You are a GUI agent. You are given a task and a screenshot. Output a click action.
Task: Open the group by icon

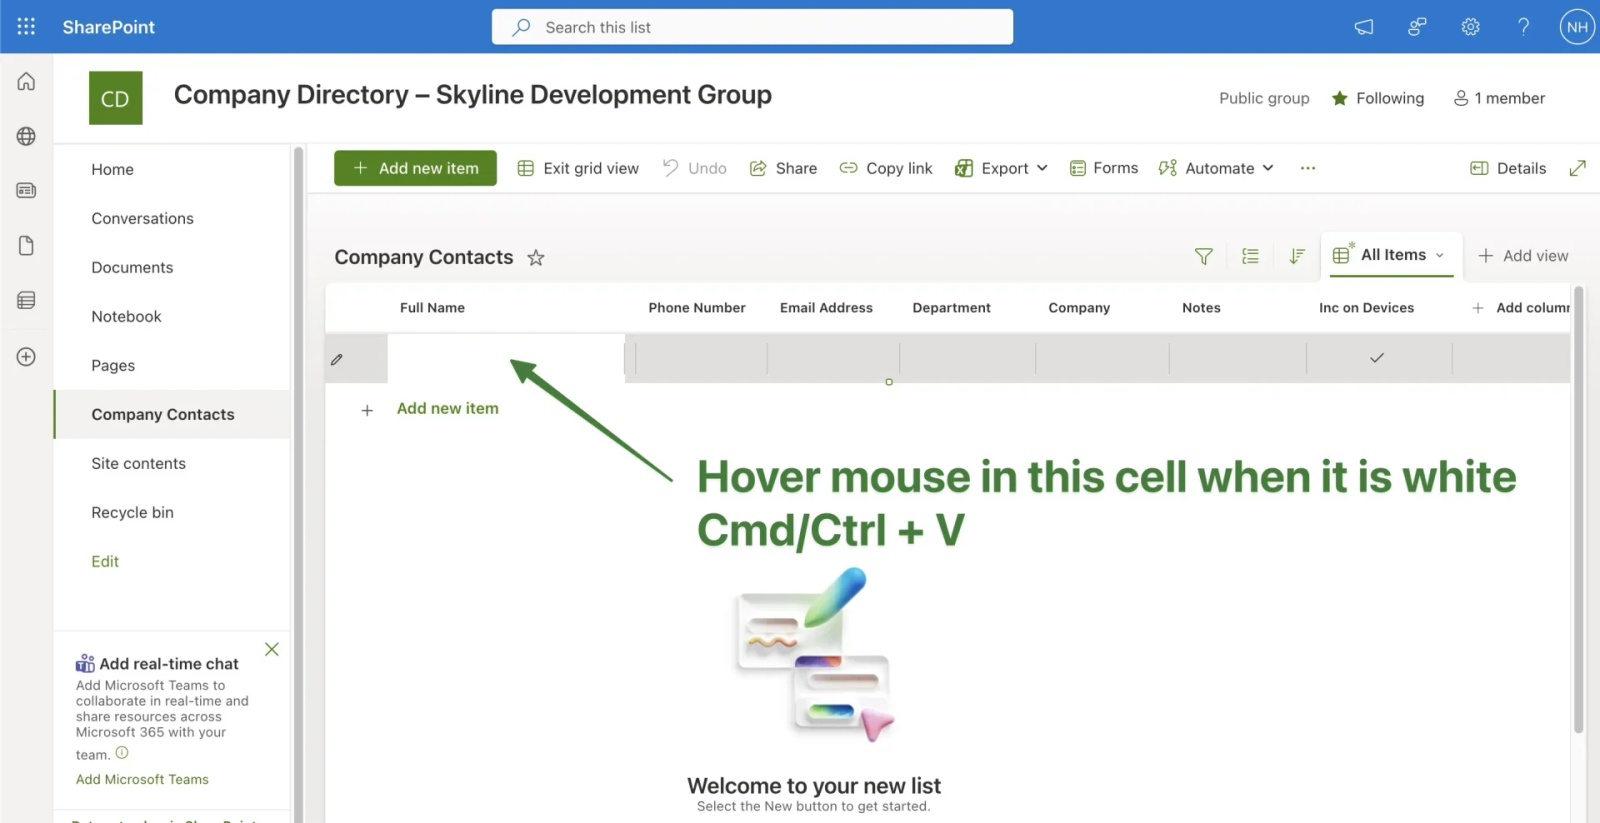pos(1250,256)
